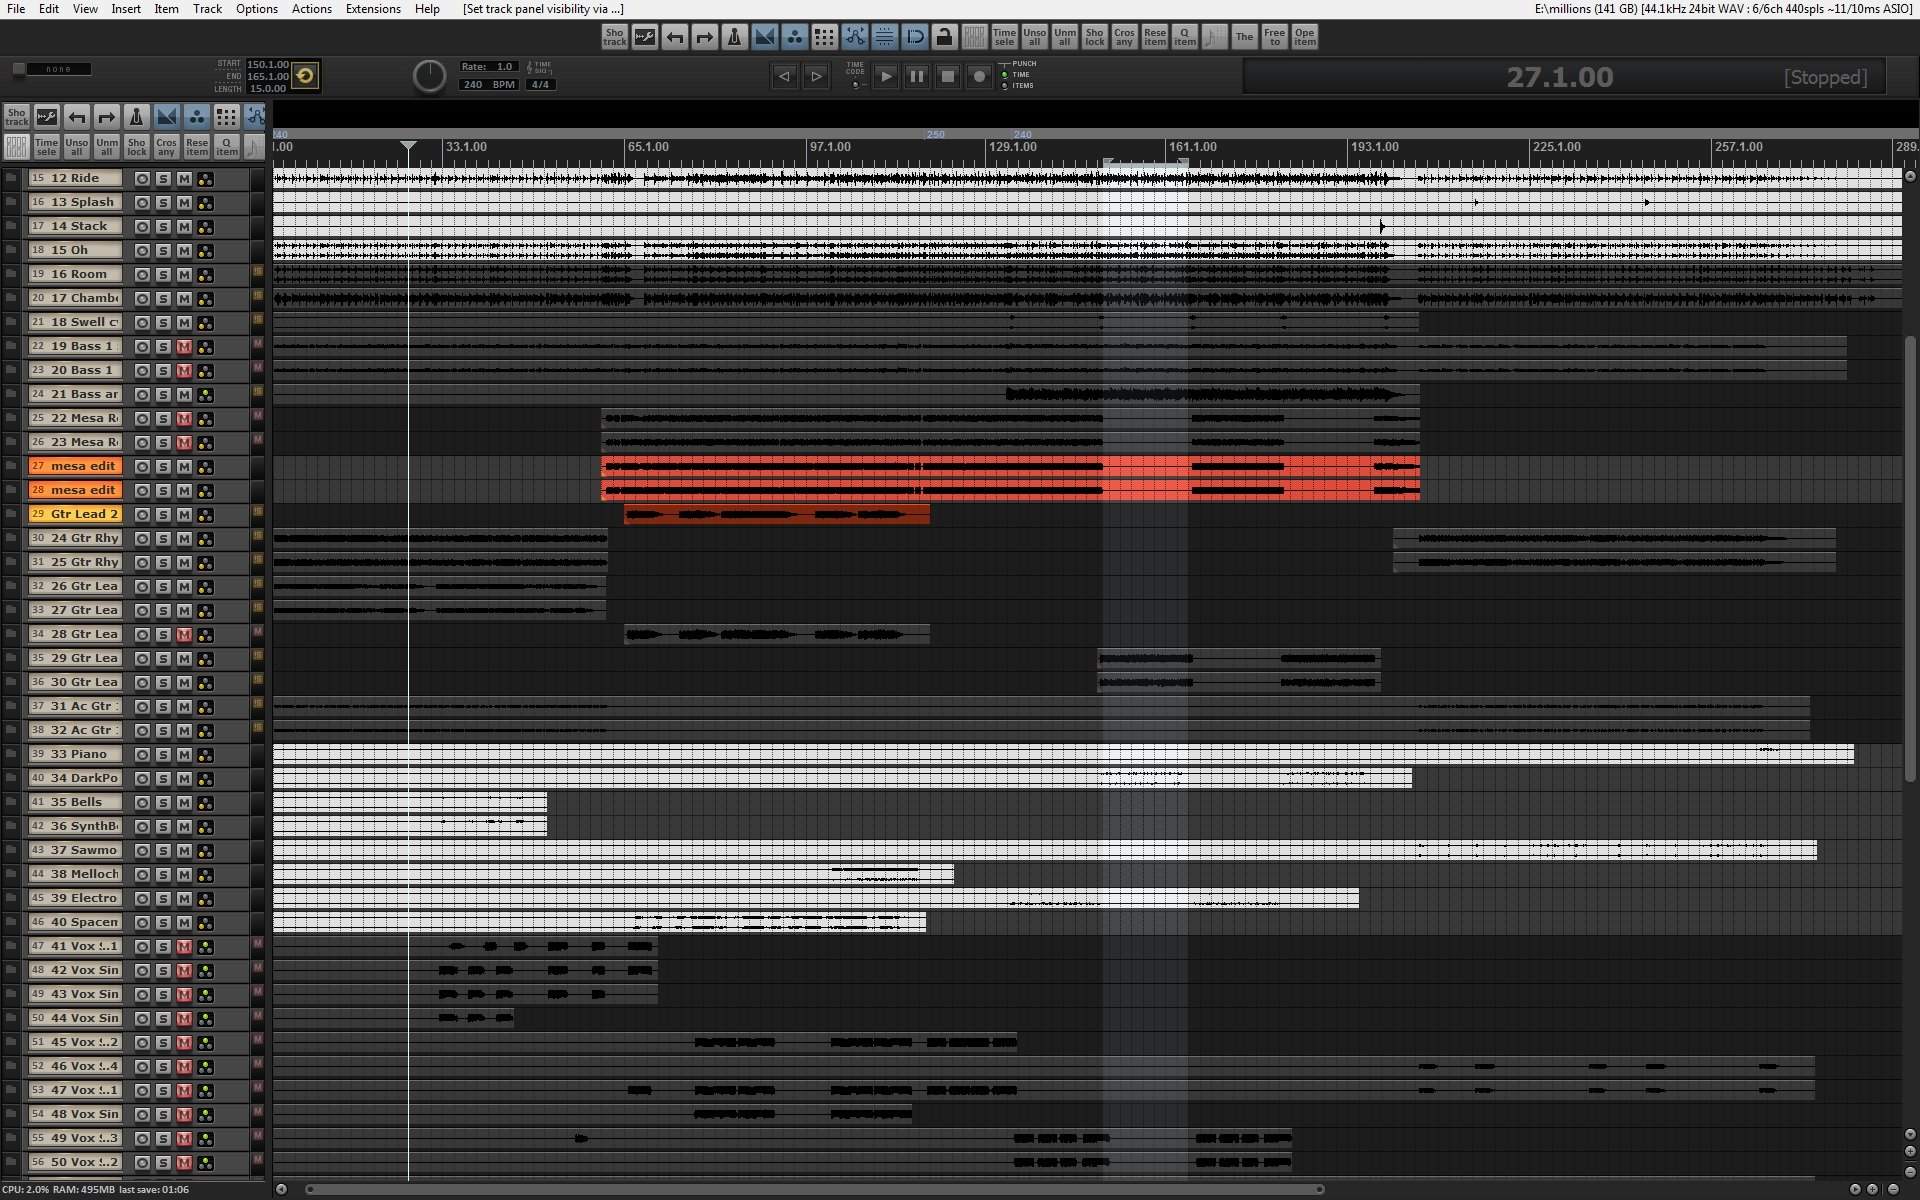Click the padlock locking icon in the toolbar
Viewport: 1920px width, 1200px height.
[943, 37]
